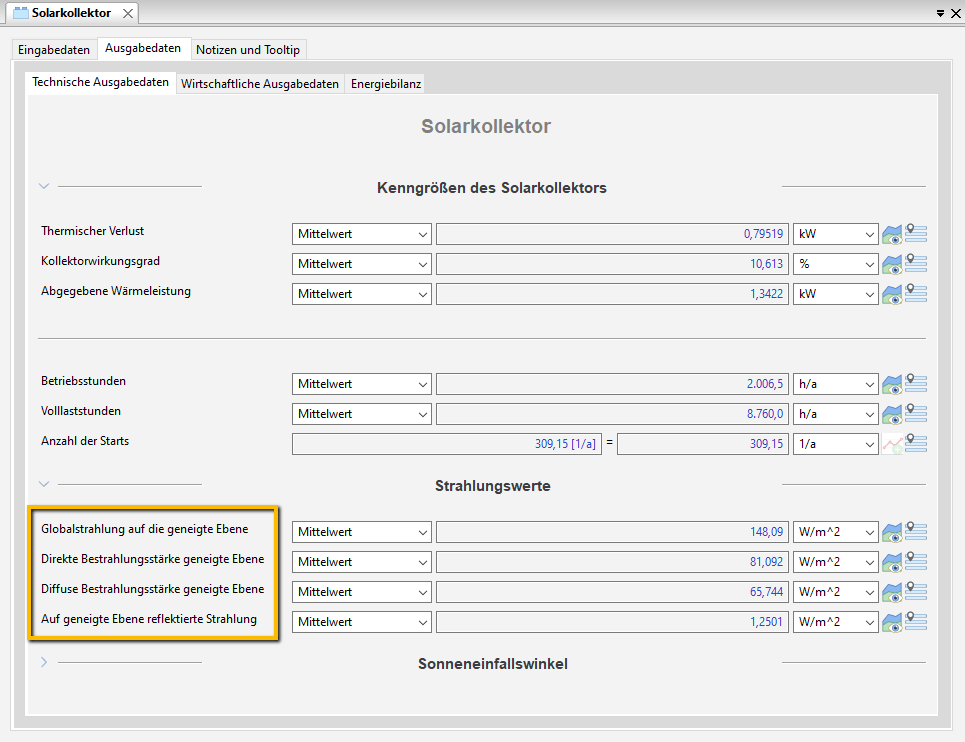Switch to the Eingabedaten tab
965x742 pixels.
[x=54, y=50]
